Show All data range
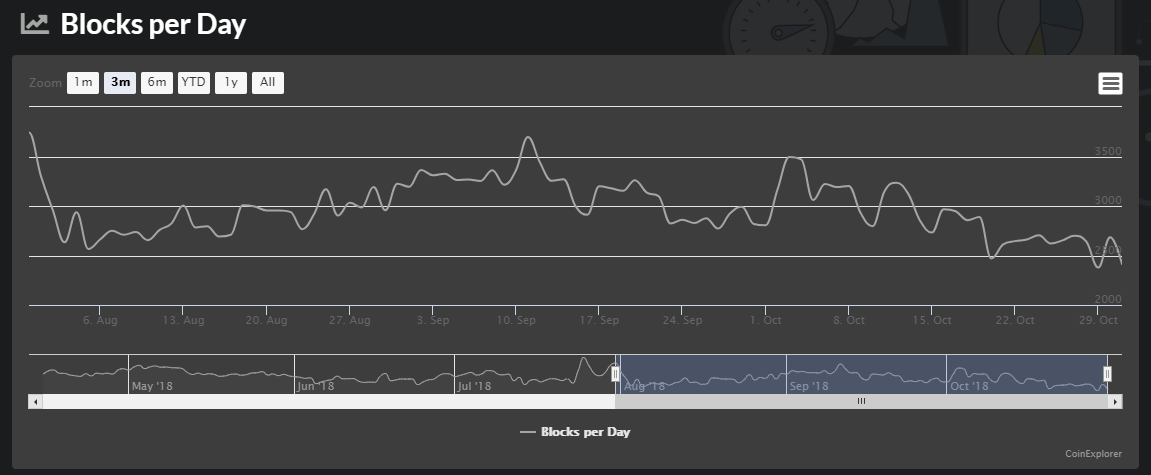Image resolution: width=1151 pixels, height=475 pixels. click(268, 83)
